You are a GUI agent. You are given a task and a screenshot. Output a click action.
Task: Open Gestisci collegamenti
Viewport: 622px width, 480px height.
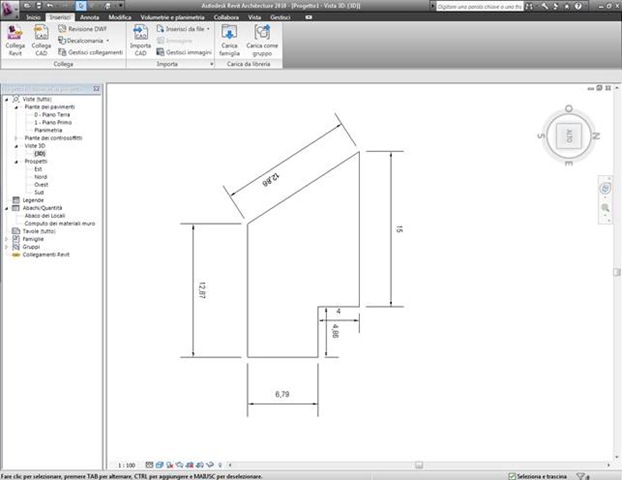(90, 52)
